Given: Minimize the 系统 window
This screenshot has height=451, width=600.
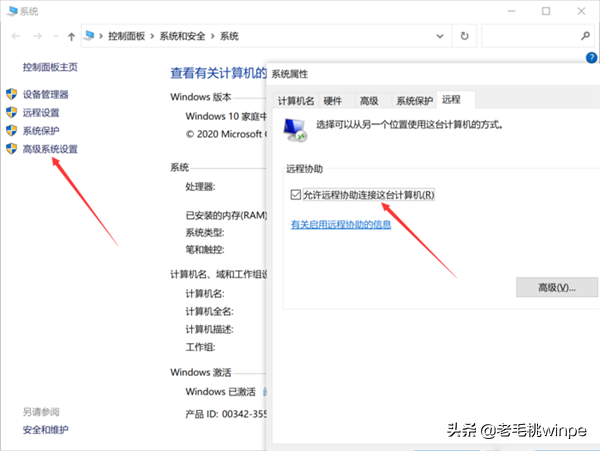Looking at the screenshot, I should pos(511,11).
